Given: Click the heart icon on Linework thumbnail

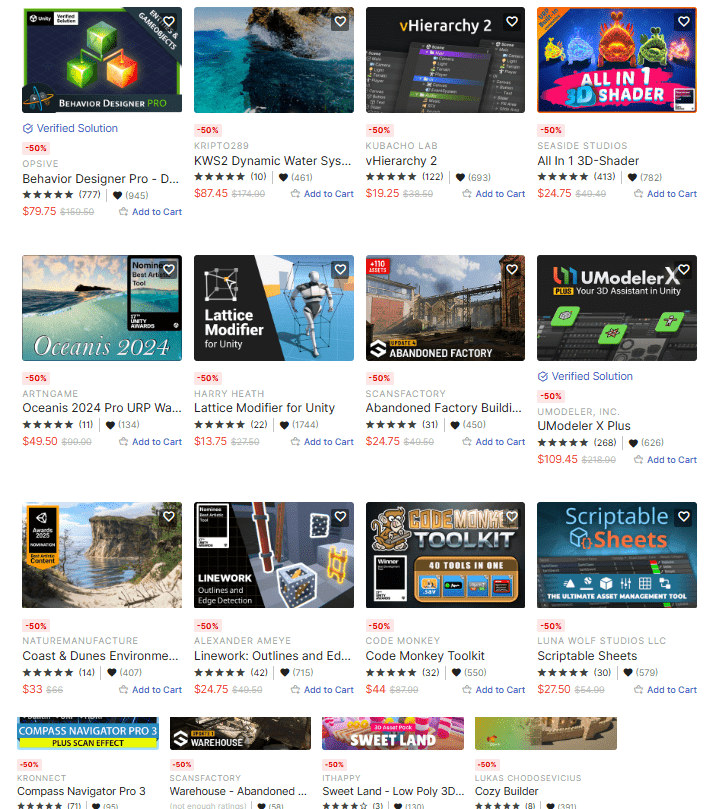Looking at the screenshot, I should (x=340, y=516).
